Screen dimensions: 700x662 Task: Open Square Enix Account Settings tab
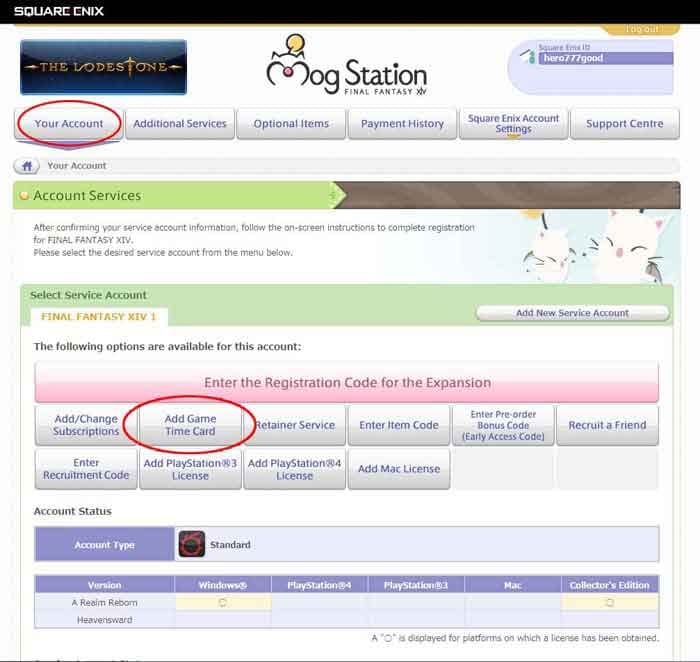tap(513, 124)
